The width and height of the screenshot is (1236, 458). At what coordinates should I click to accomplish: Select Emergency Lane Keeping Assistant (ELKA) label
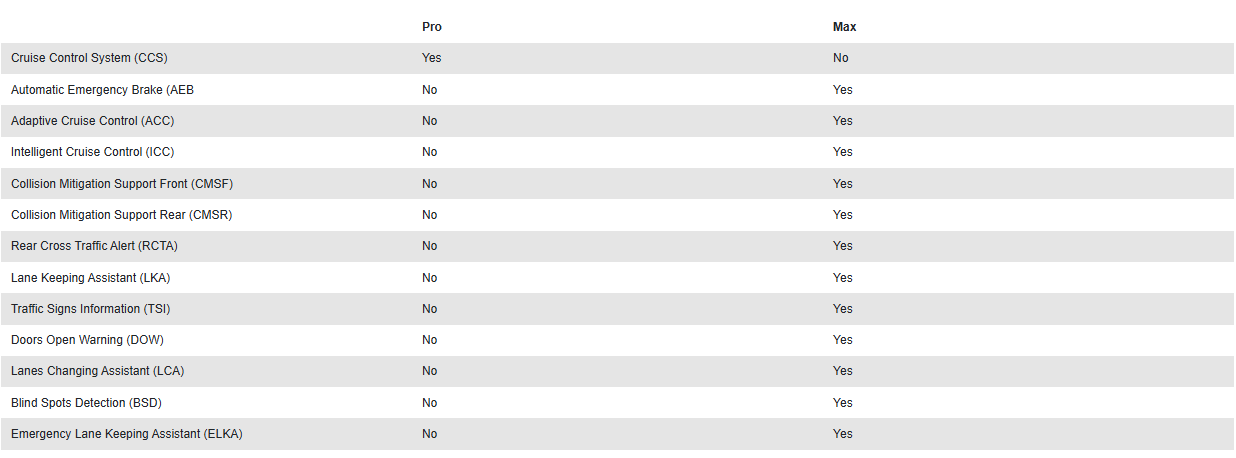click(x=127, y=434)
